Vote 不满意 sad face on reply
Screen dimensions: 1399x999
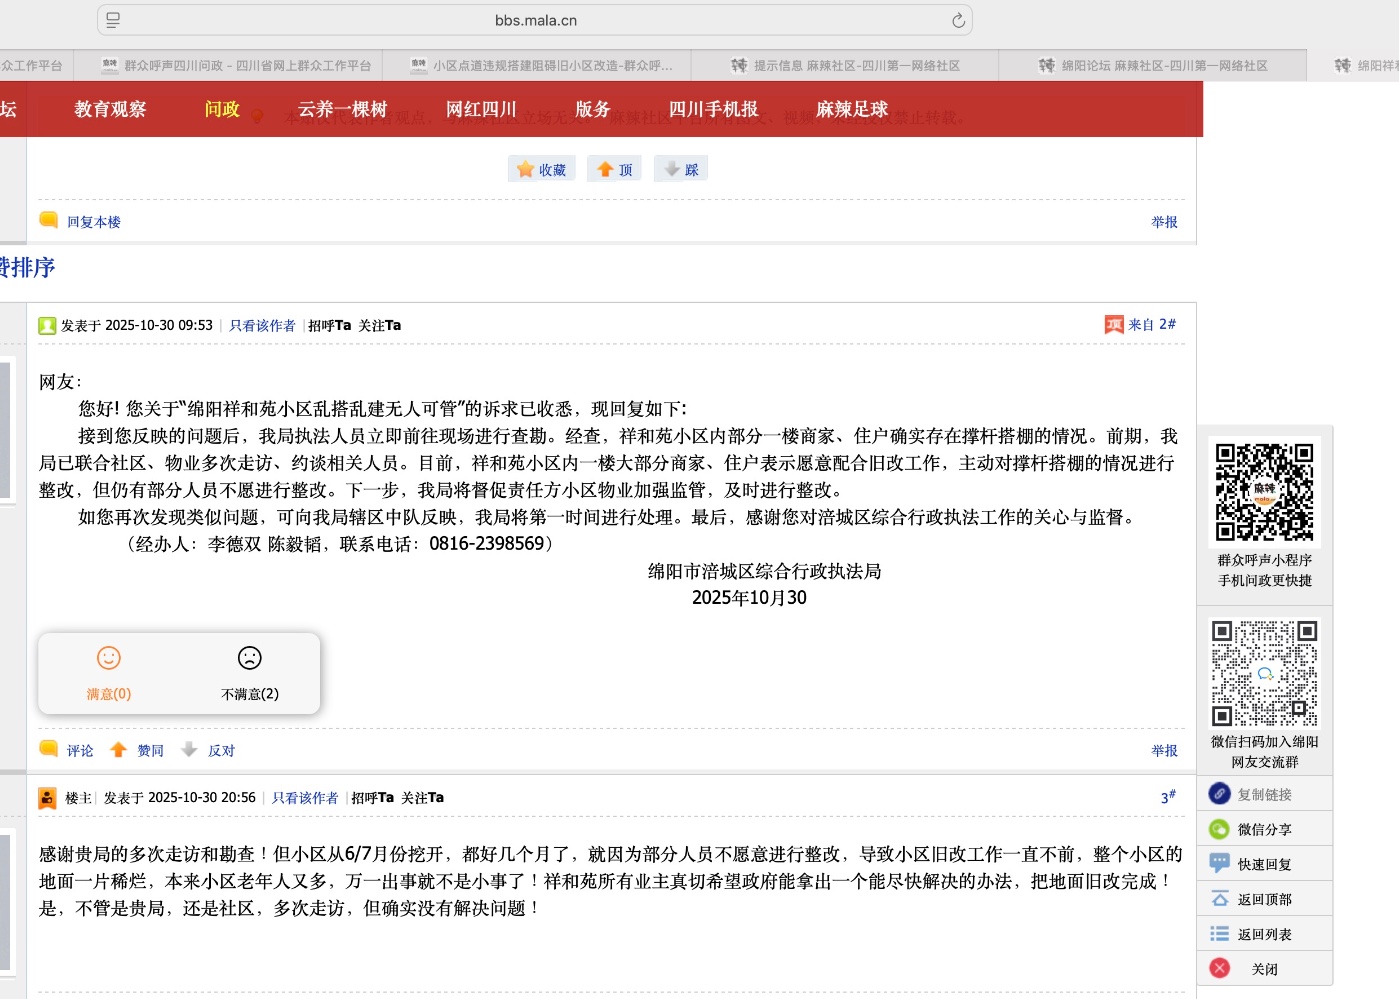point(250,672)
